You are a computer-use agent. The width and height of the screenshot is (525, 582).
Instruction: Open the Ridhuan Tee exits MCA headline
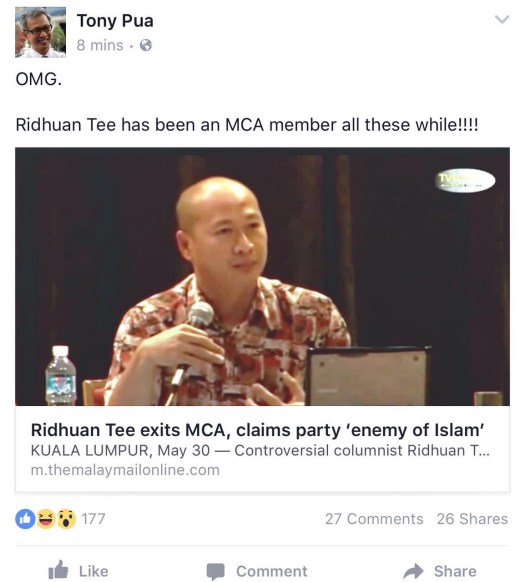(x=257, y=430)
